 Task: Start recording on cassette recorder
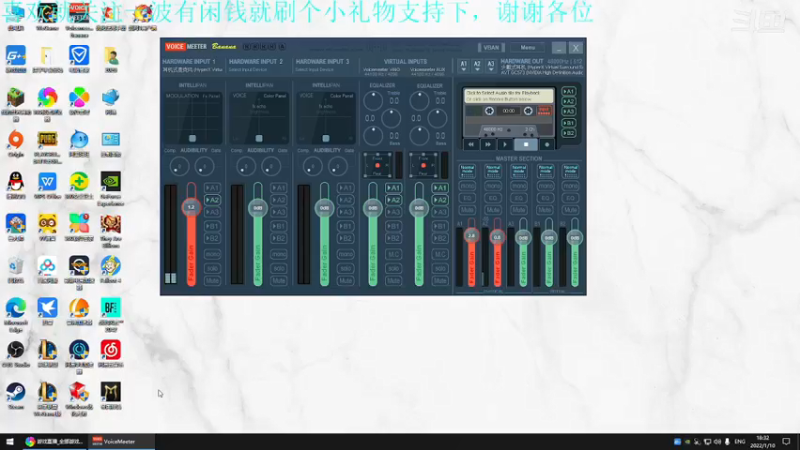tap(547, 145)
